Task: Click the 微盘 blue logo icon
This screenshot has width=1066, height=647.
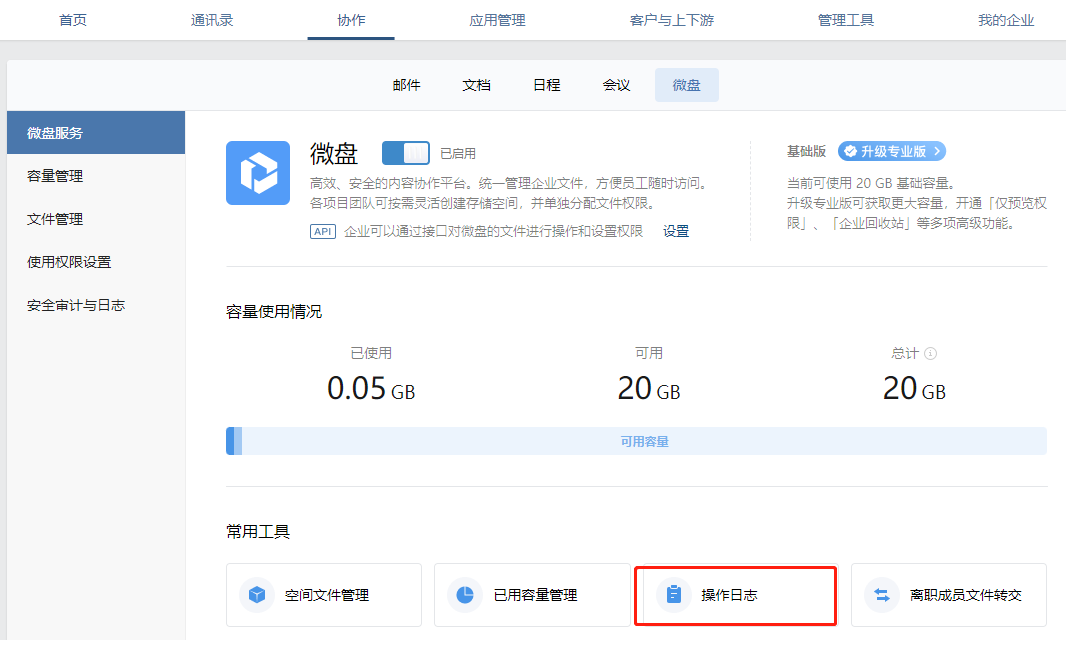Action: pos(258,173)
